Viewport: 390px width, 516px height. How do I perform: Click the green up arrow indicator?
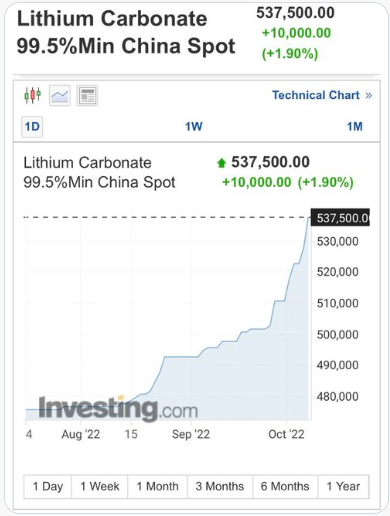pyautogui.click(x=221, y=163)
